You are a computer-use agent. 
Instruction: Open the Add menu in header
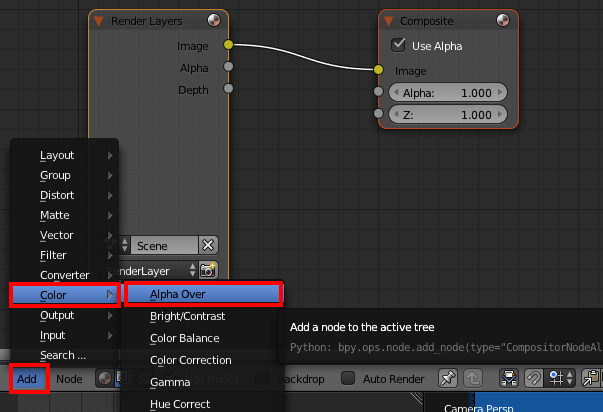click(27, 379)
